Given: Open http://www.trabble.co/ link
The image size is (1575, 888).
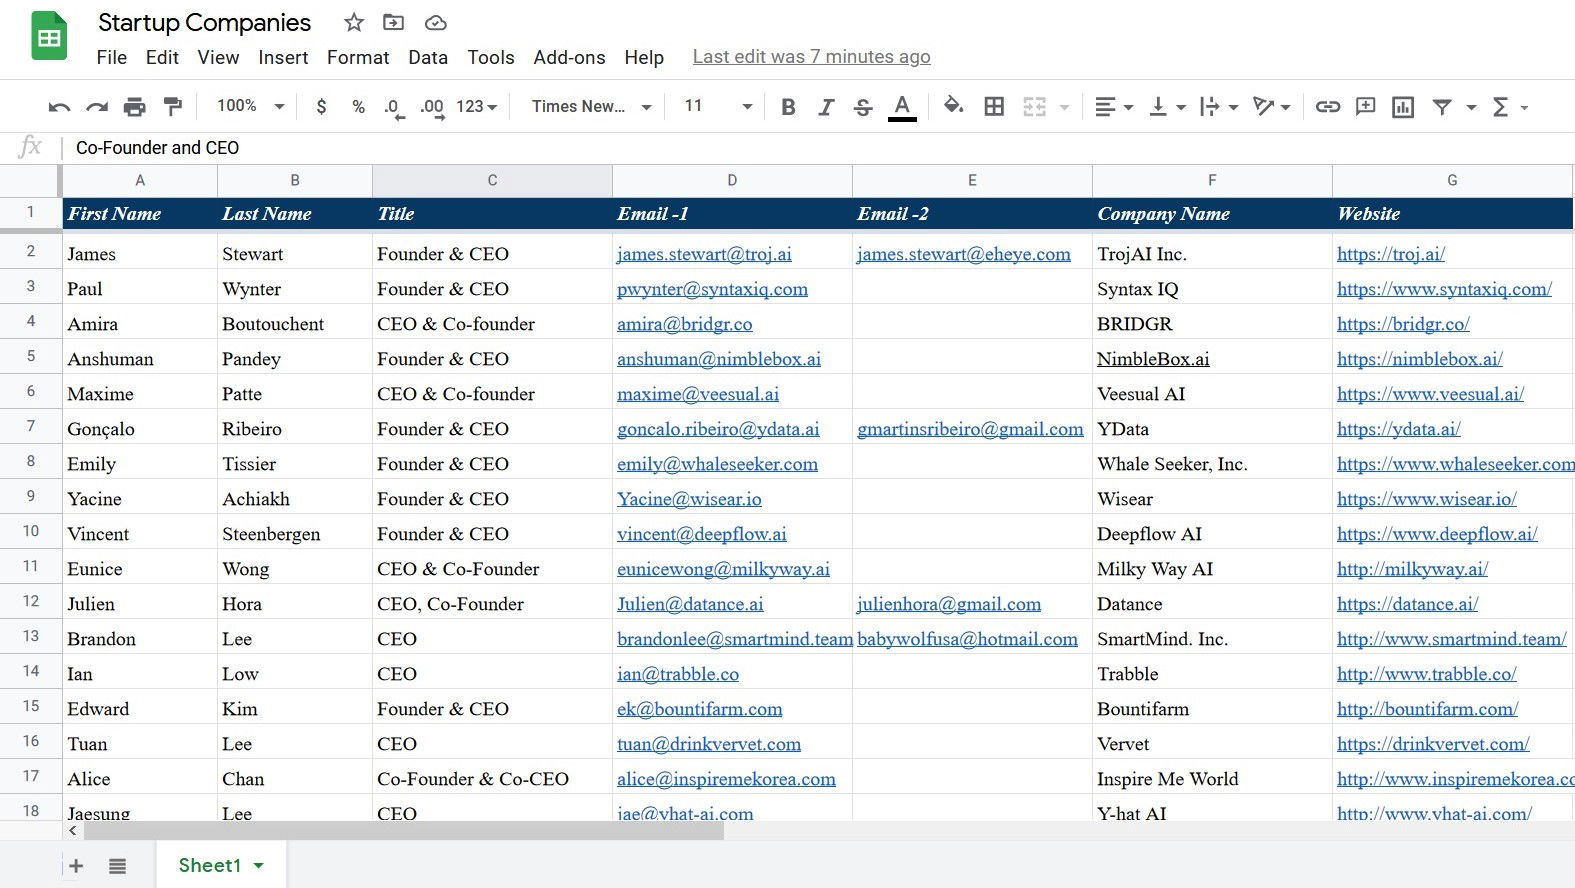Looking at the screenshot, I should click(x=1427, y=674).
